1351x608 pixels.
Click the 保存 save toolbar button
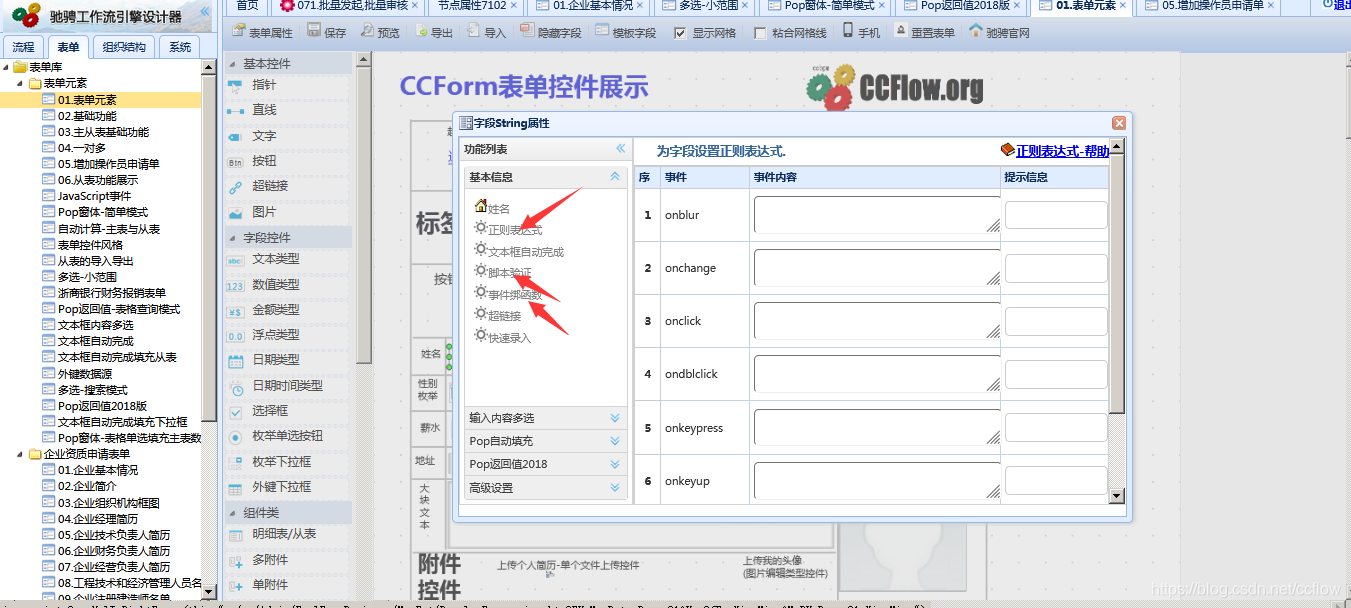click(x=327, y=32)
